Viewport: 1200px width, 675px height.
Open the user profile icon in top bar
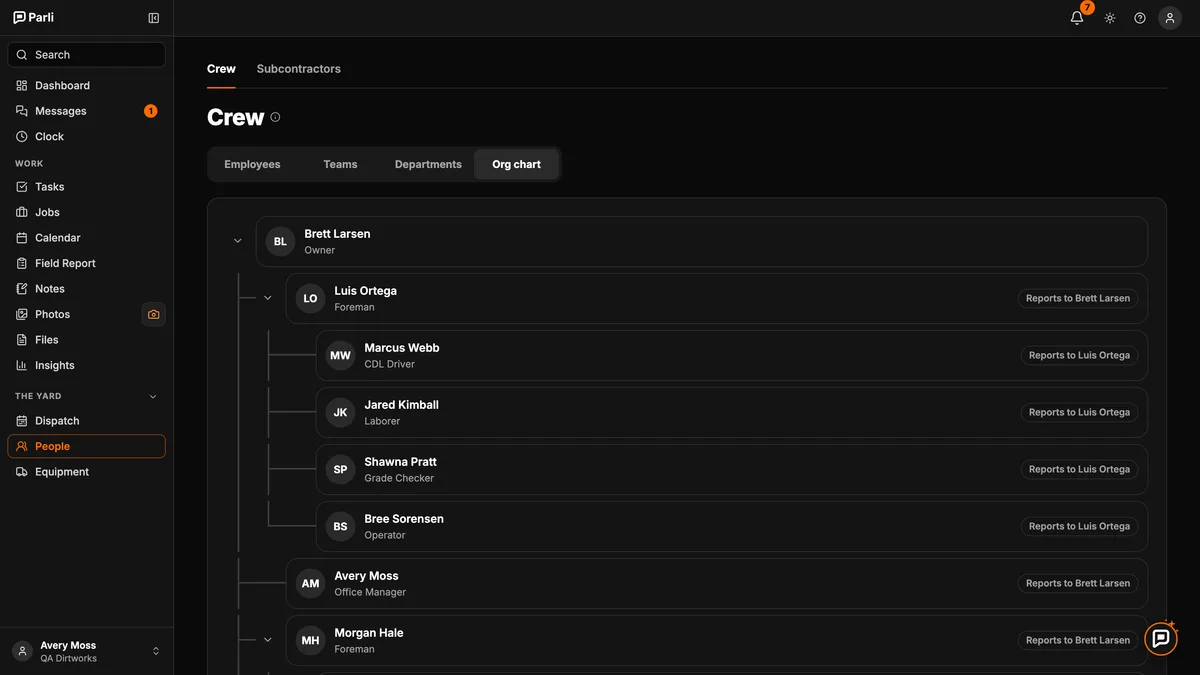1170,18
